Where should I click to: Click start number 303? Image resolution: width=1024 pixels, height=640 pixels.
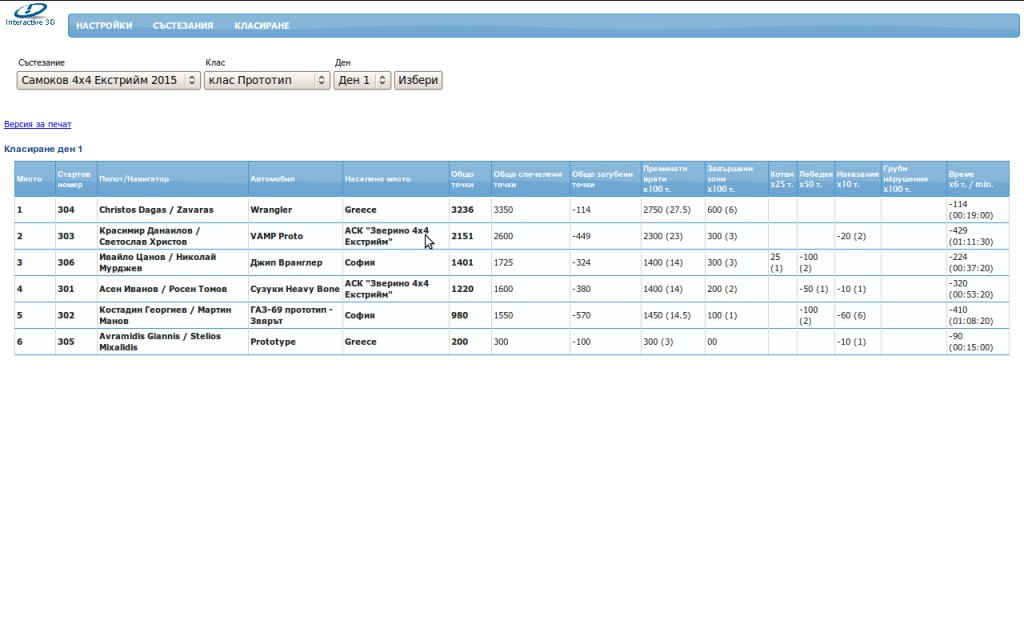(66, 236)
